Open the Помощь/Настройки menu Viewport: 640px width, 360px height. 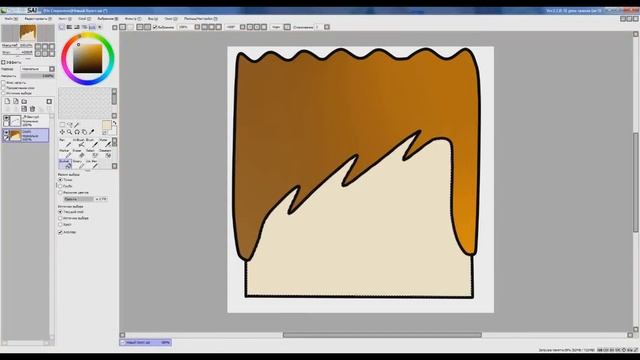pyautogui.click(x=200, y=19)
